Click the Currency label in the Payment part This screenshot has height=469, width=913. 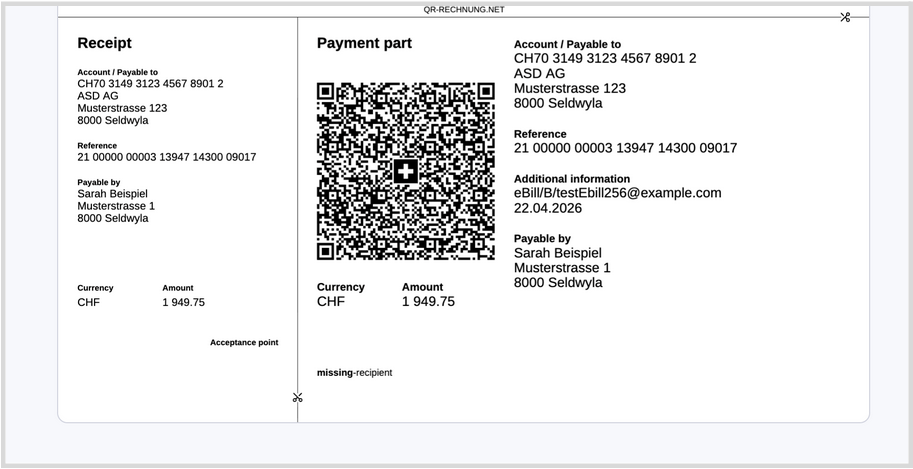(x=341, y=287)
